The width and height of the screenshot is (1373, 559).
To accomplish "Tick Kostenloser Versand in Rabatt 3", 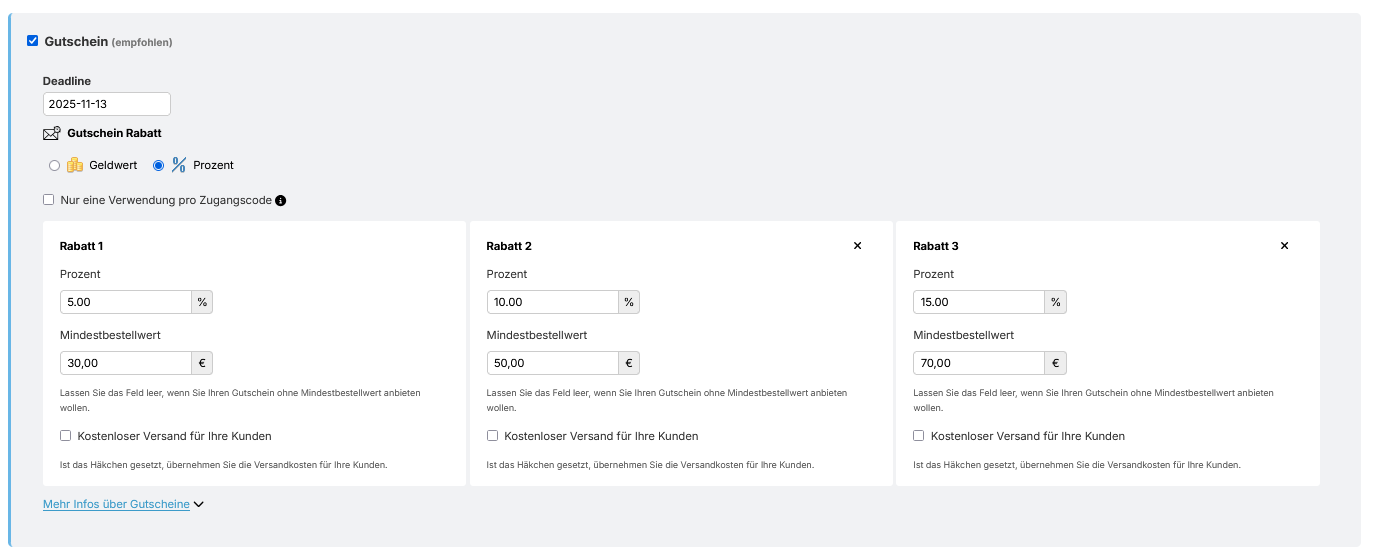I will 919,436.
